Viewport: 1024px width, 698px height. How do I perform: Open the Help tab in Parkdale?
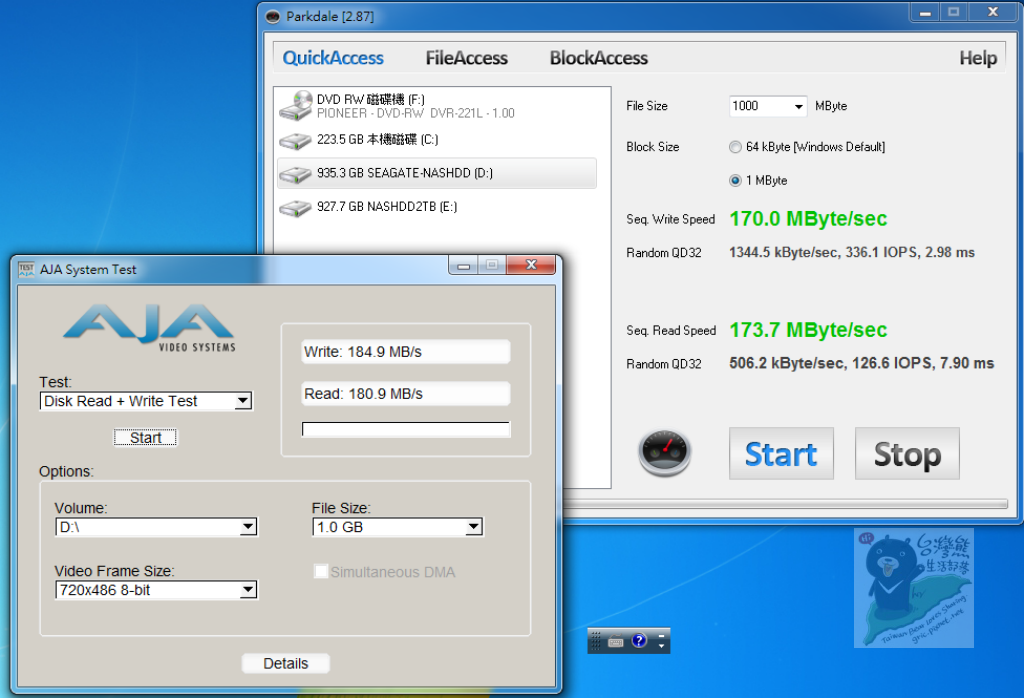(x=978, y=58)
